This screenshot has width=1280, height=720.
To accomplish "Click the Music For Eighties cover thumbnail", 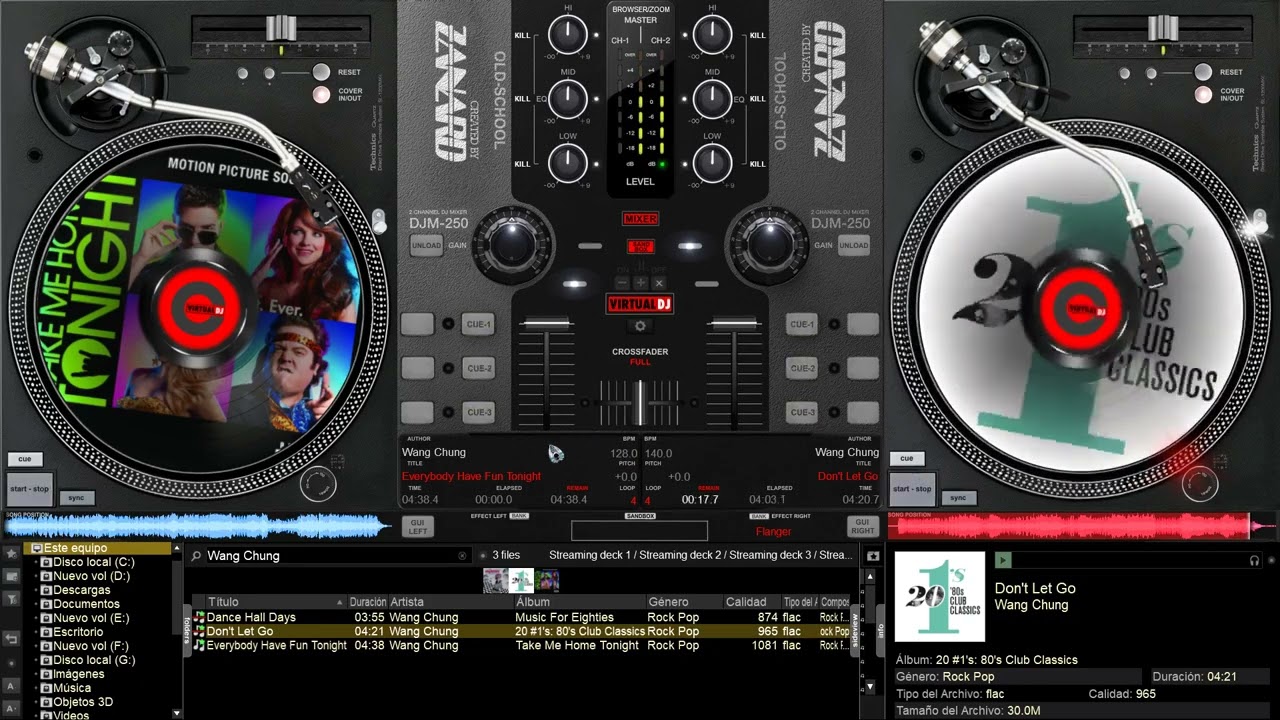I will click(x=496, y=580).
